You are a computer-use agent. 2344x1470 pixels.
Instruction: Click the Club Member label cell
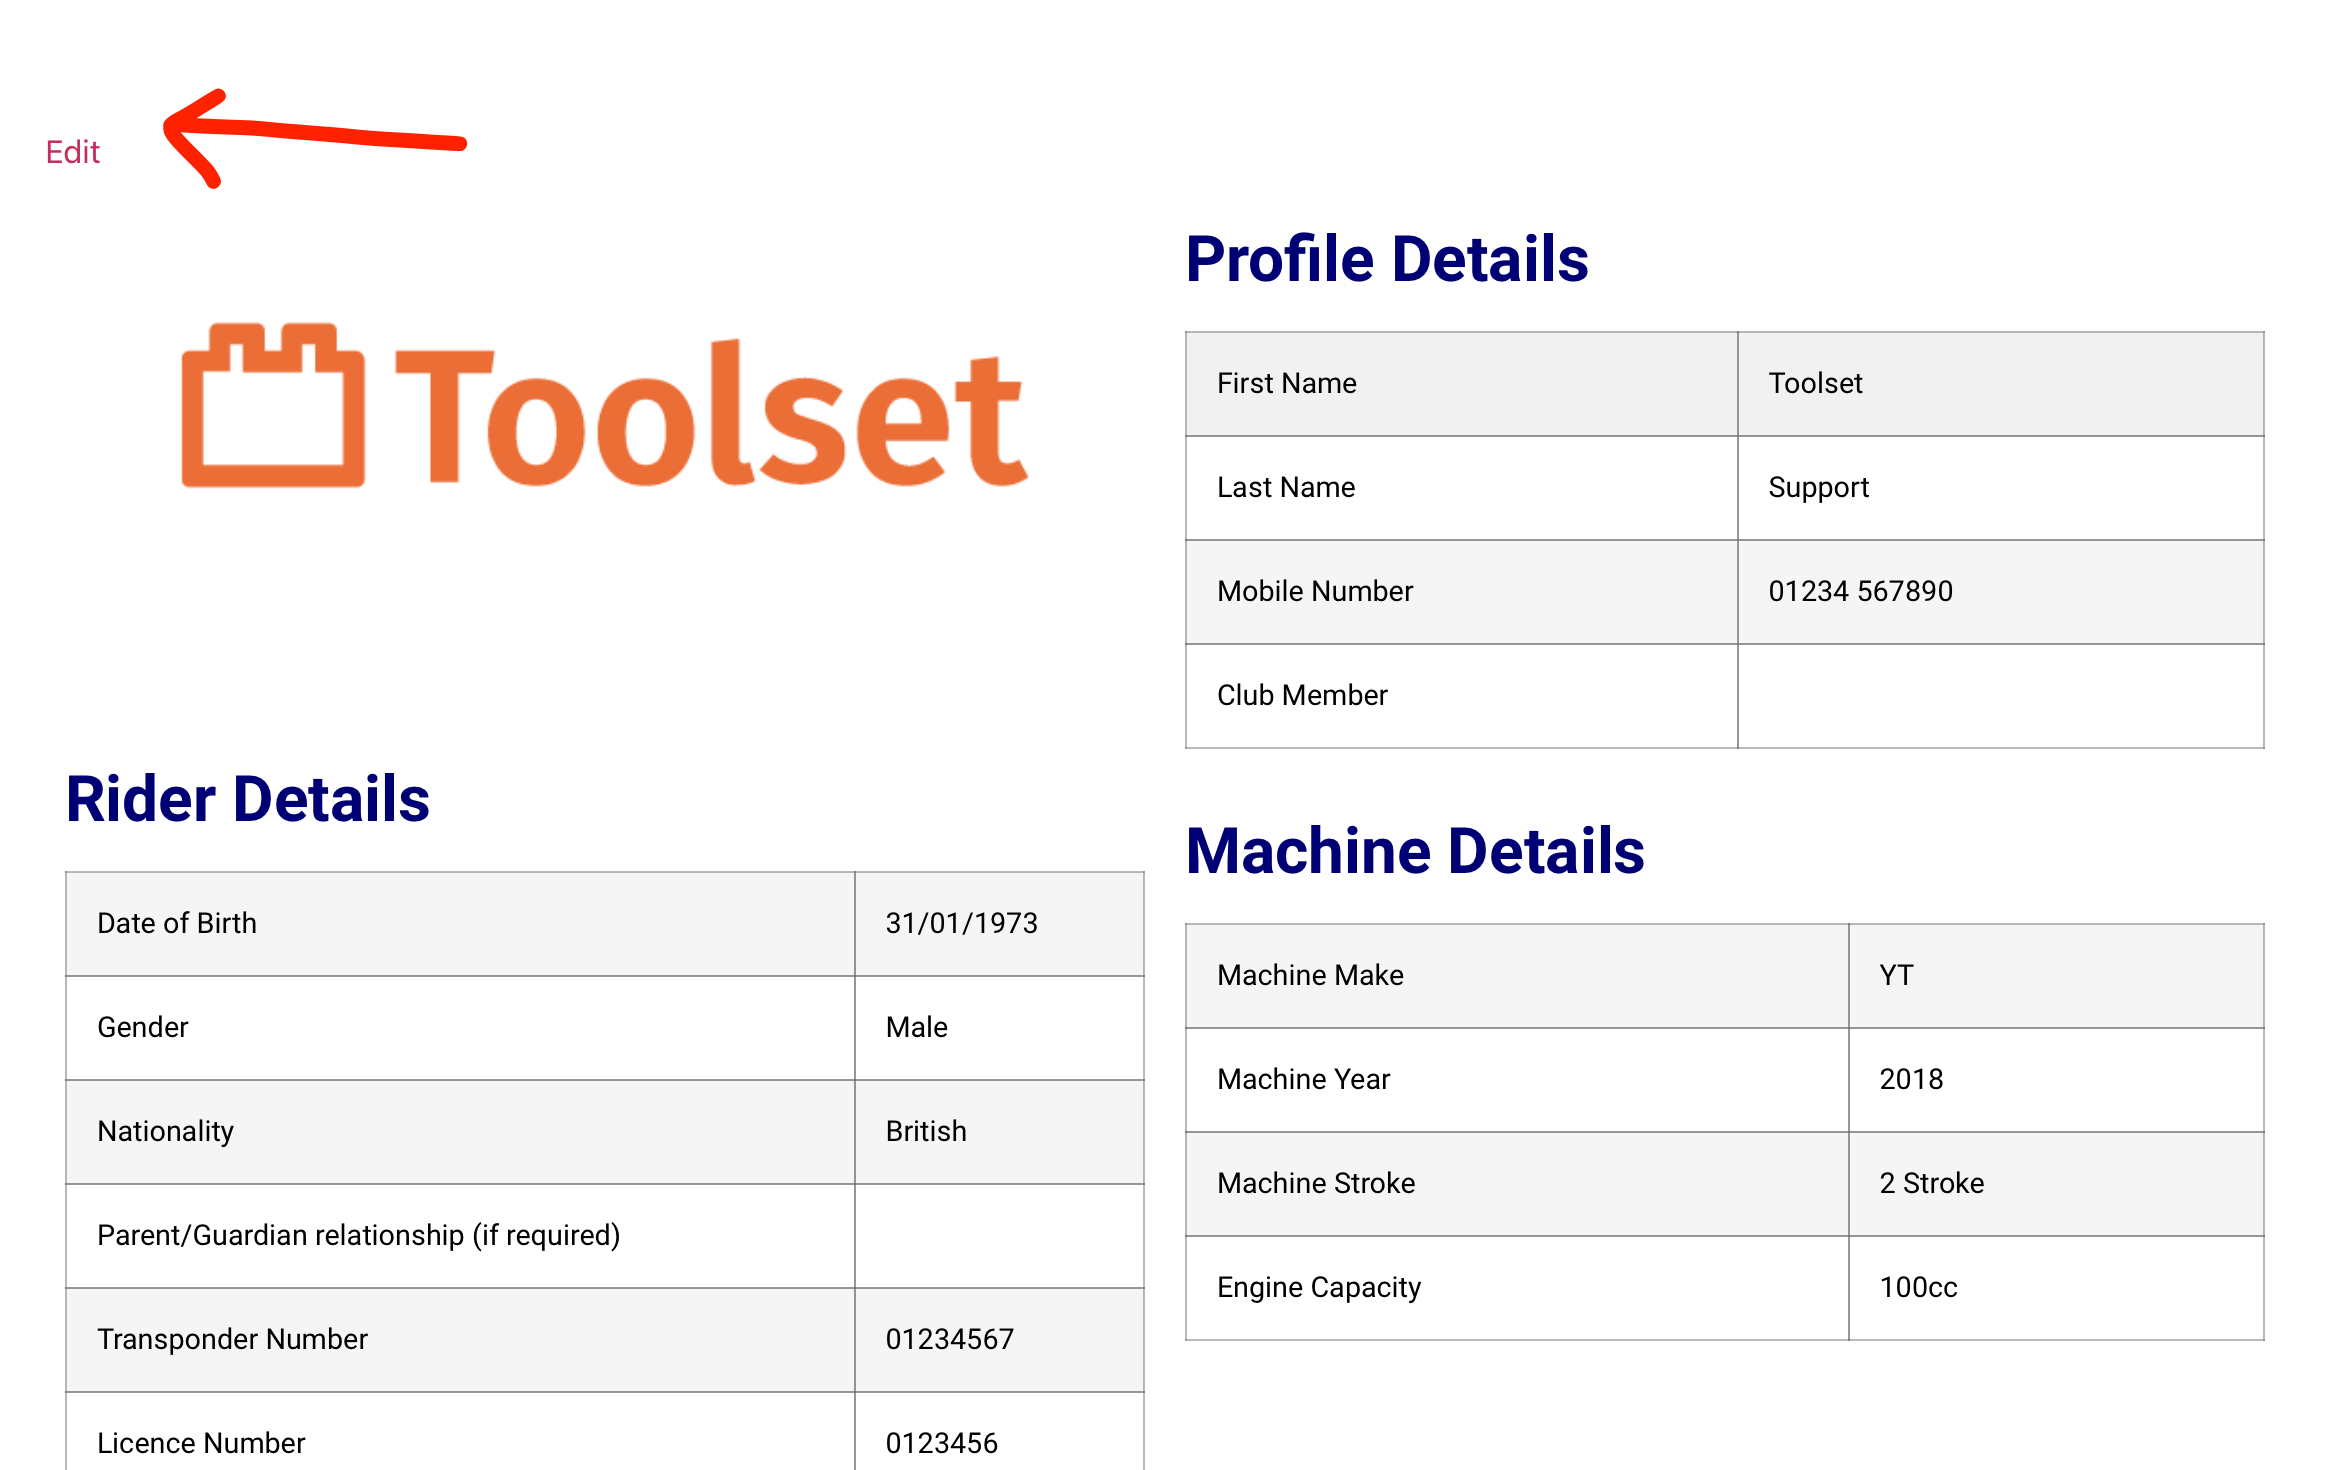coord(1461,696)
